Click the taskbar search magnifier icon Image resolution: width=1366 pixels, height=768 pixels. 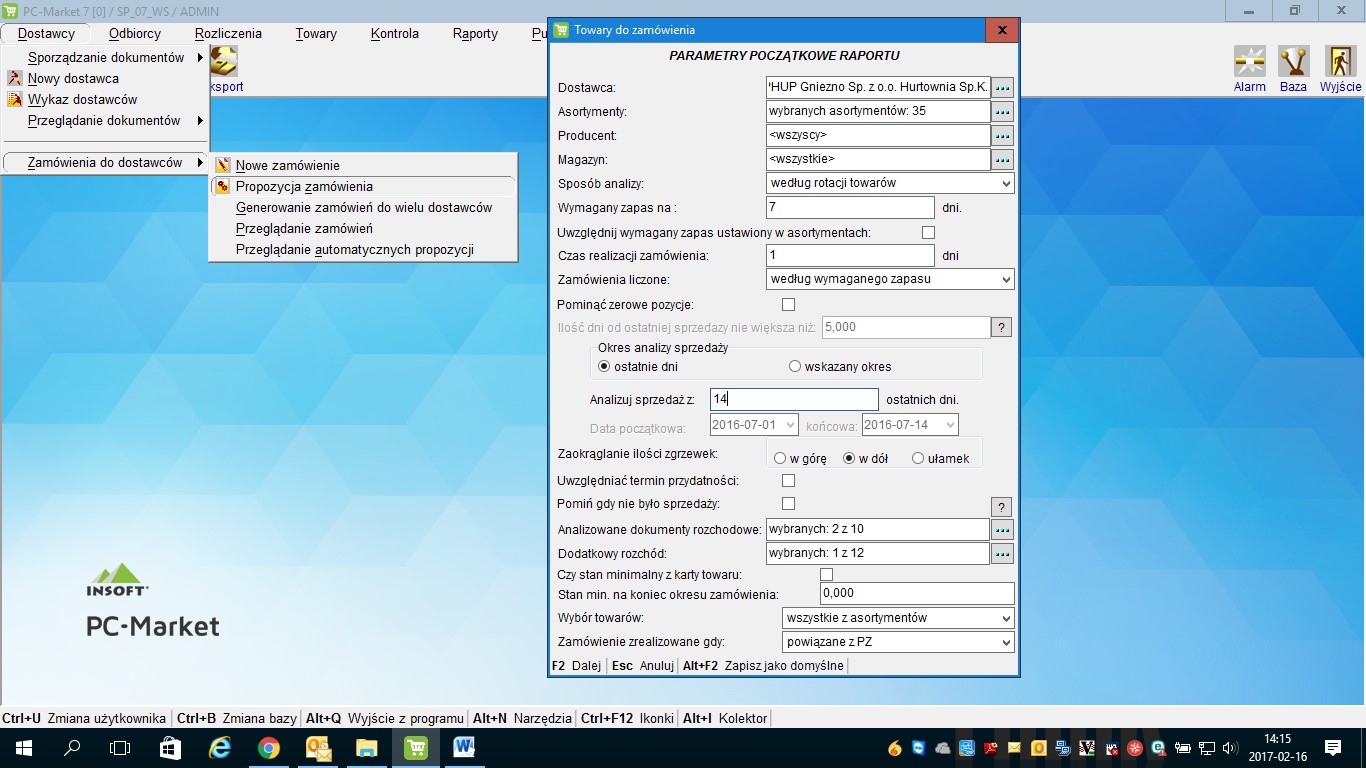tap(72, 747)
